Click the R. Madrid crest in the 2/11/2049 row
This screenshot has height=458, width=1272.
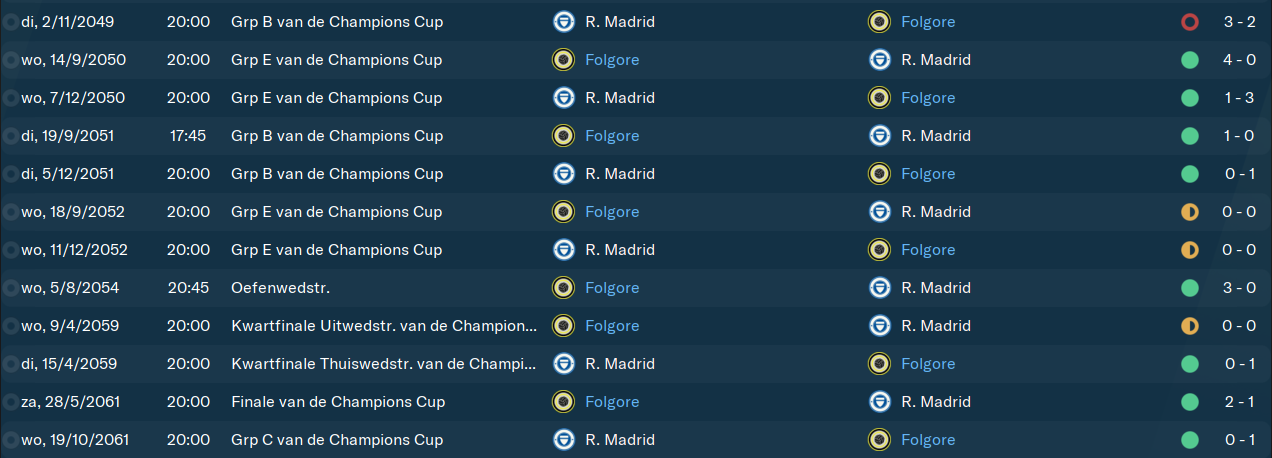pos(563,22)
